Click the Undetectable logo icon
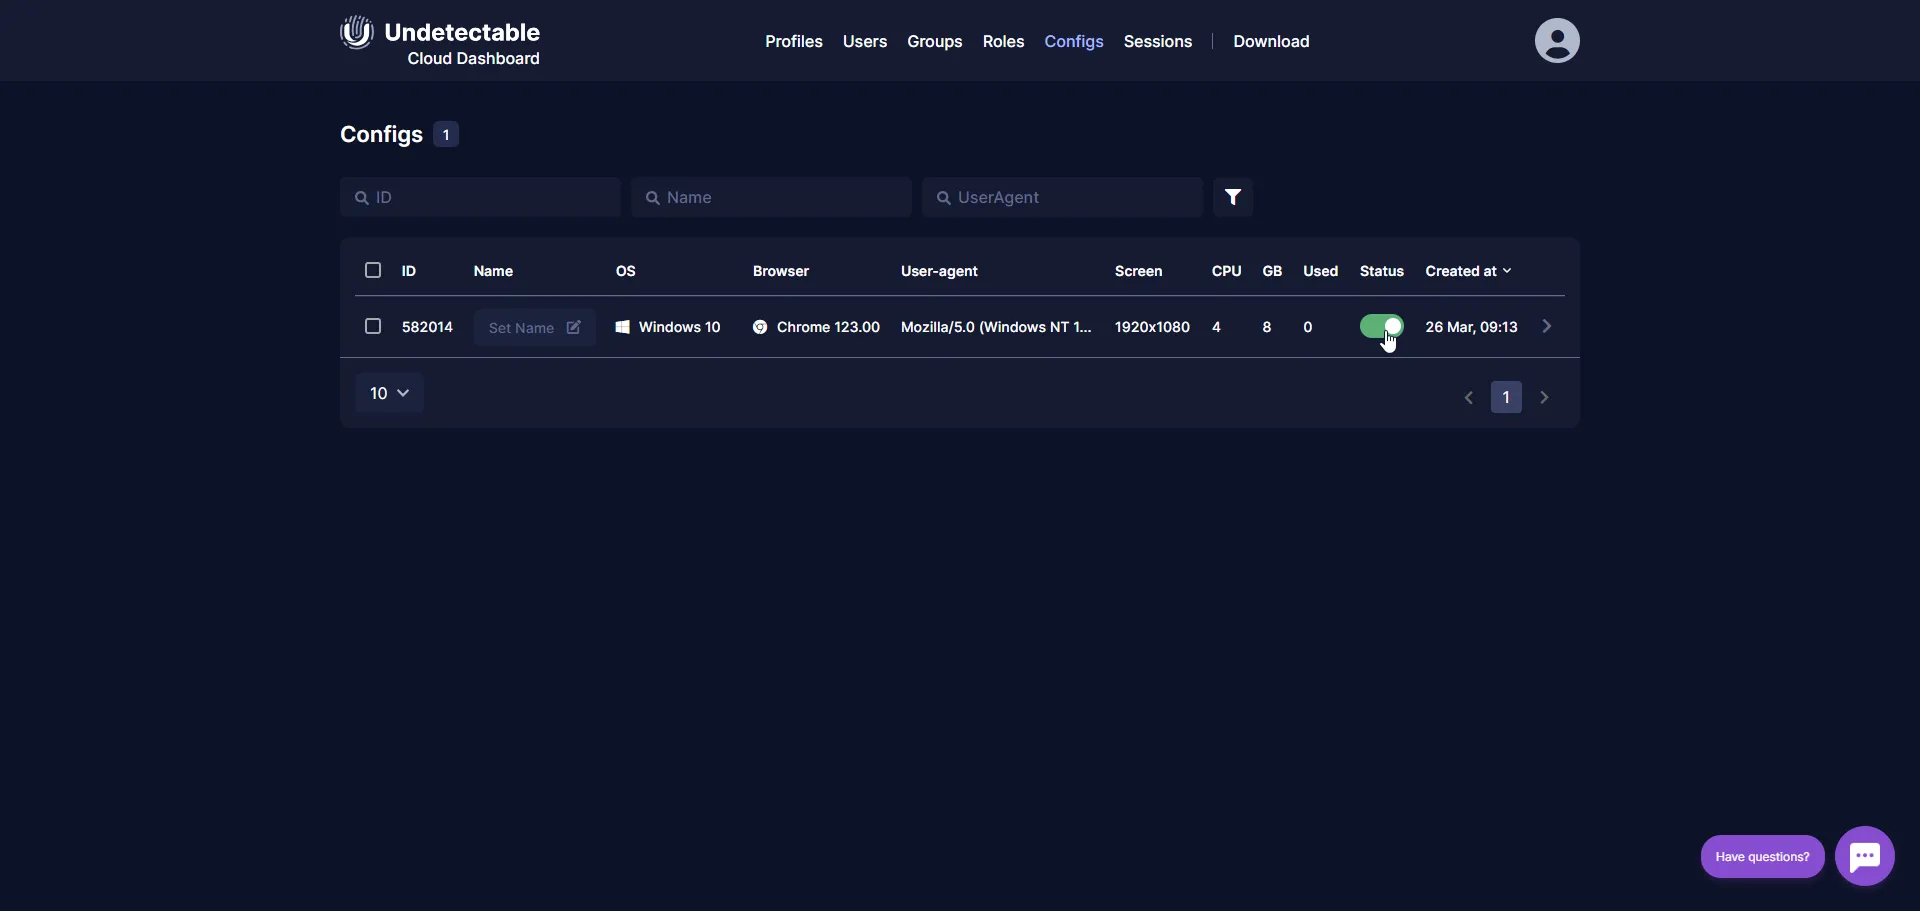 (356, 32)
